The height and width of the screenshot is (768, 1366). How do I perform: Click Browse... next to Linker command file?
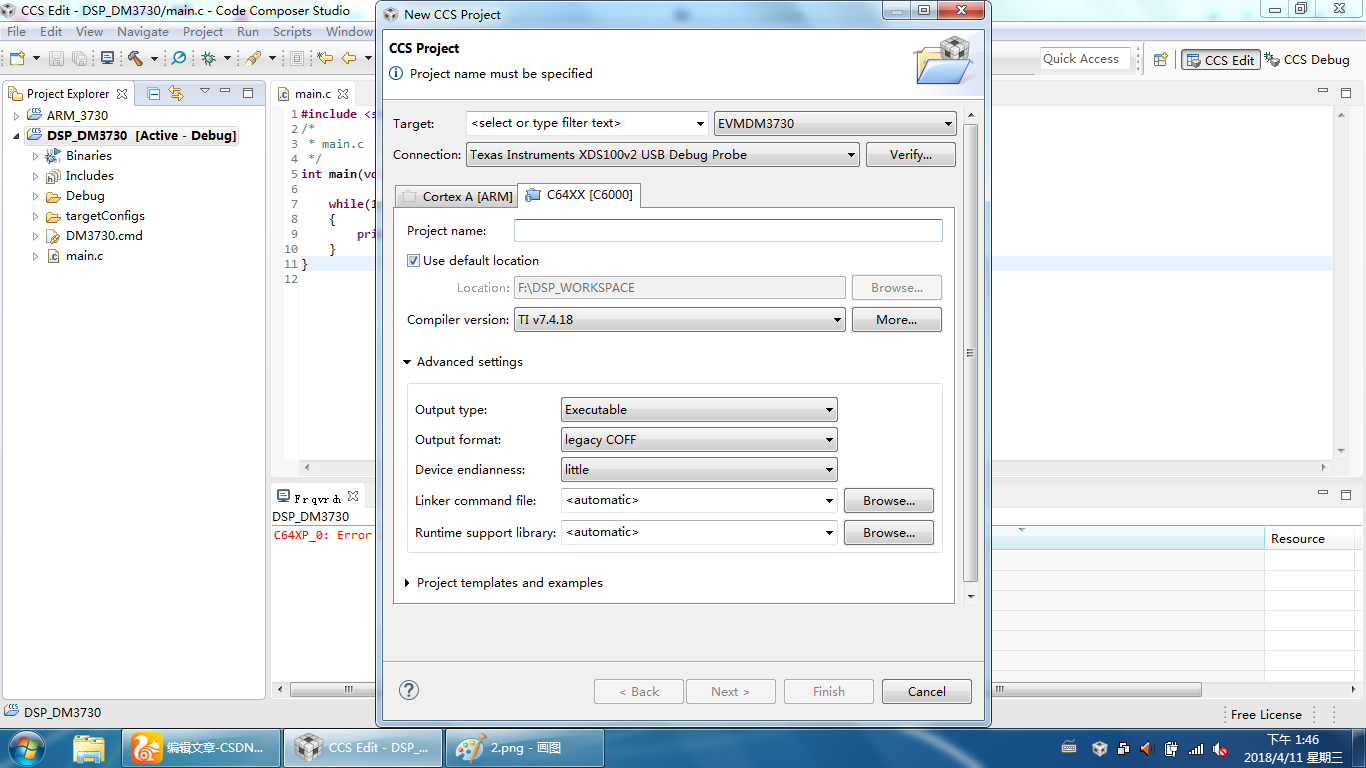889,501
